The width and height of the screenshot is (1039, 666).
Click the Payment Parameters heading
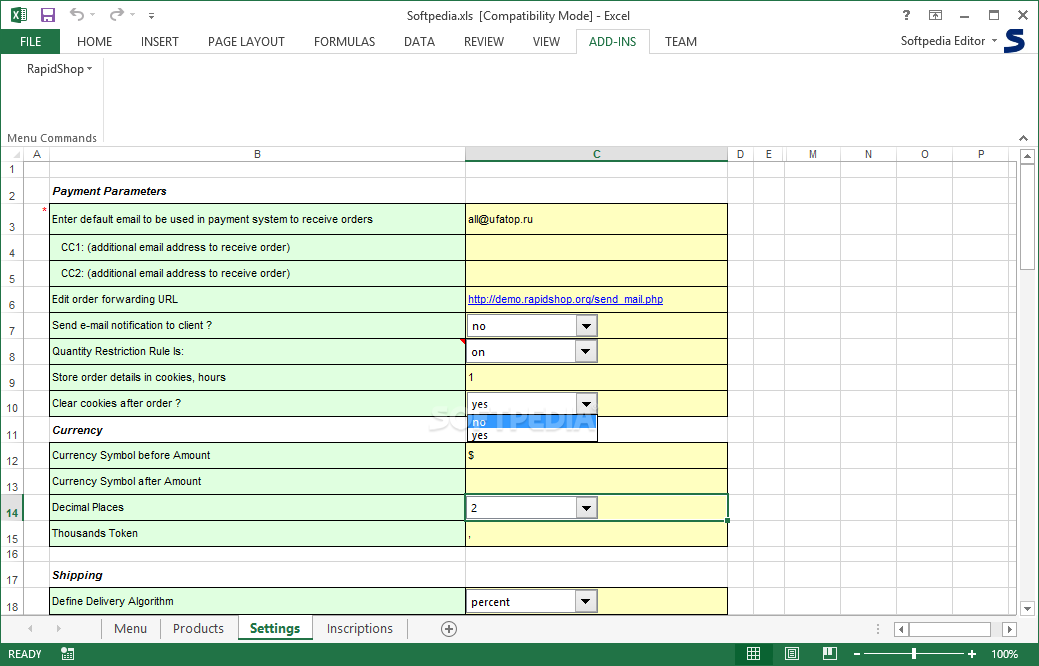tap(109, 191)
